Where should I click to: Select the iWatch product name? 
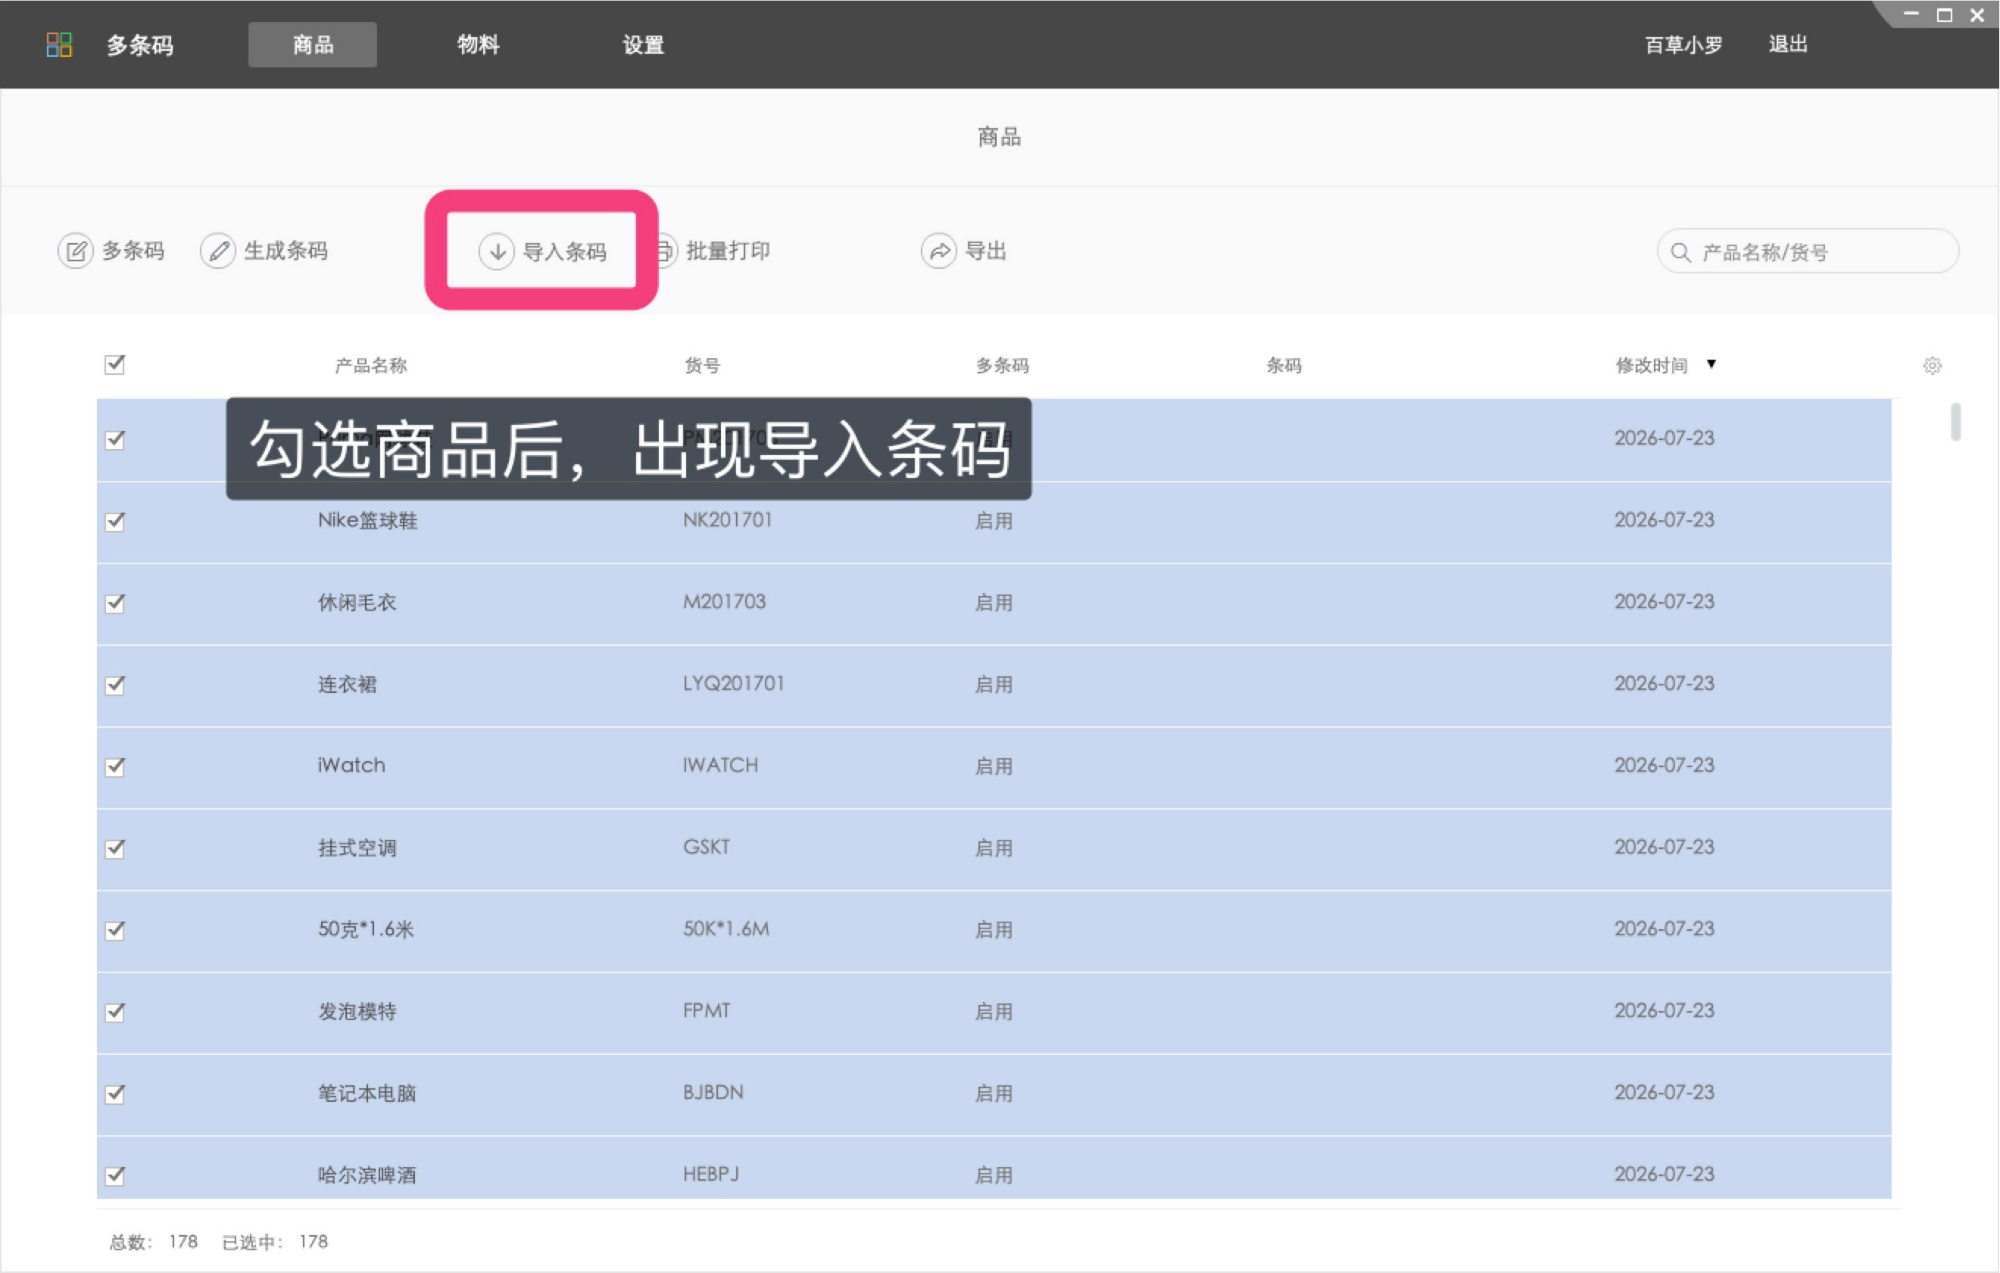tap(351, 766)
